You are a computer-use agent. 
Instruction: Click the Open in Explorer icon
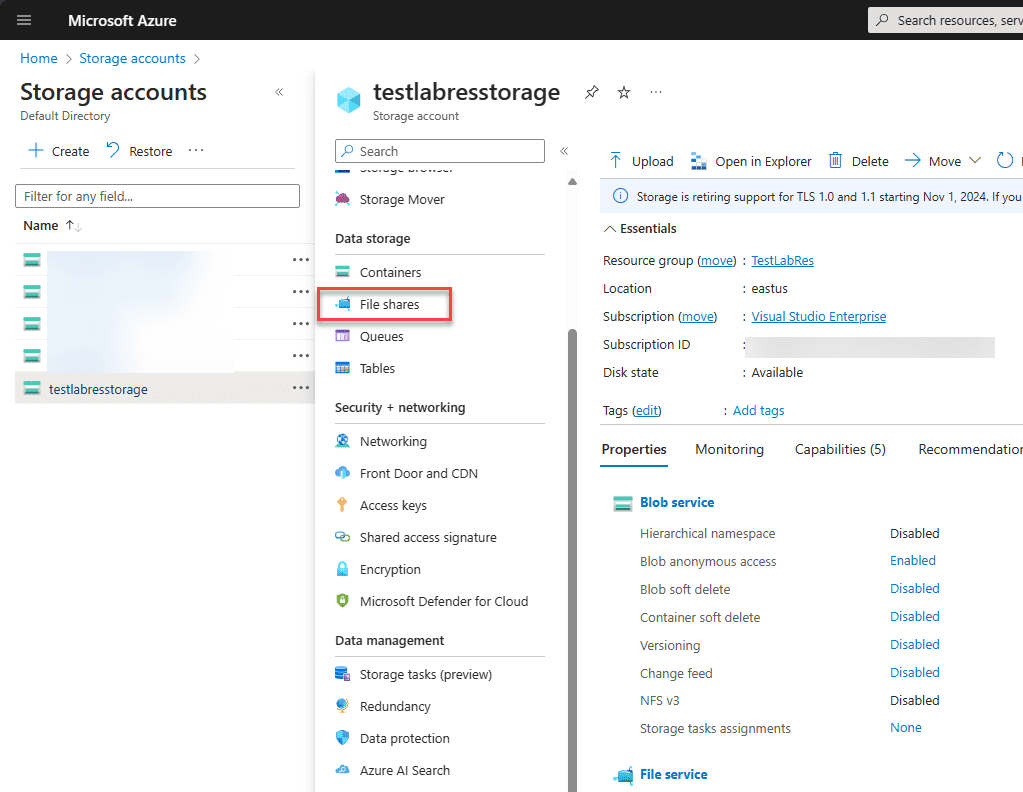(699, 161)
